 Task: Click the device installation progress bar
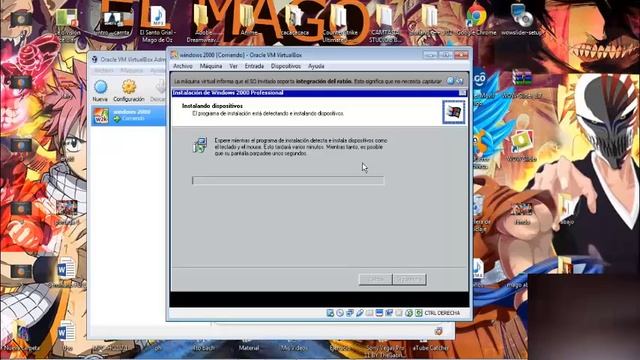288,180
